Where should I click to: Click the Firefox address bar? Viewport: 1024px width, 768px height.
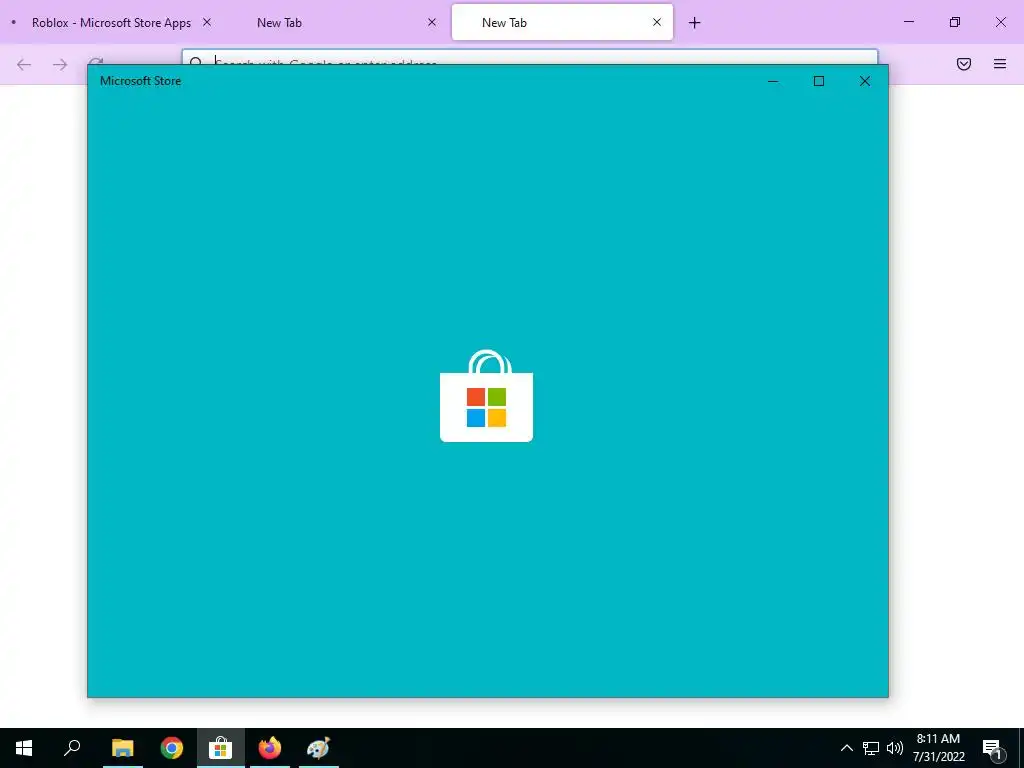[530, 57]
